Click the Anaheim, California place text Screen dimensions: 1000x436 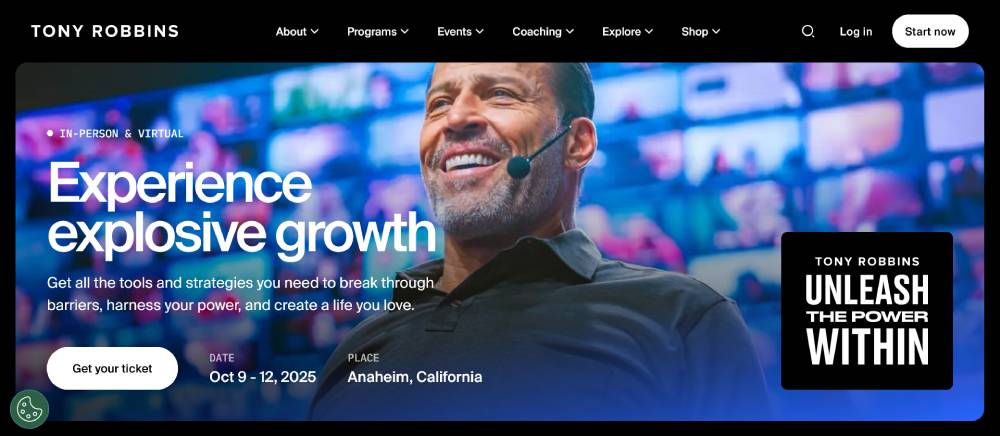[415, 377]
